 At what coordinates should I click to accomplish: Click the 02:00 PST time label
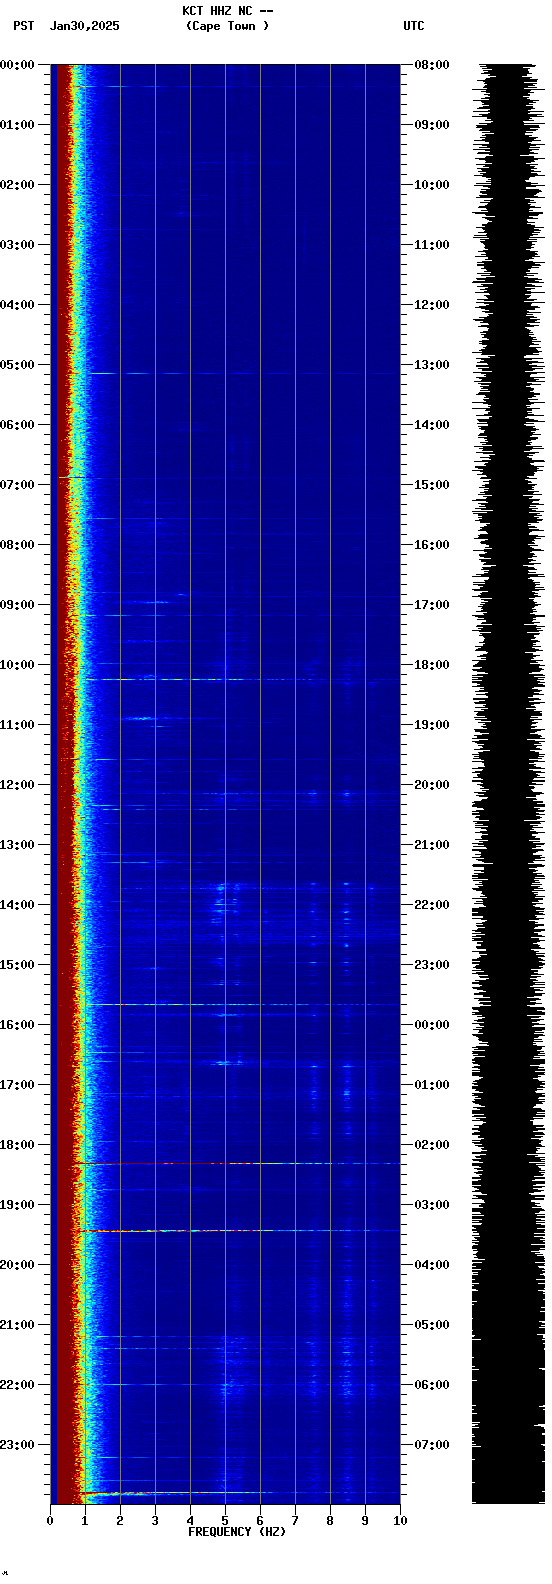click(x=17, y=185)
